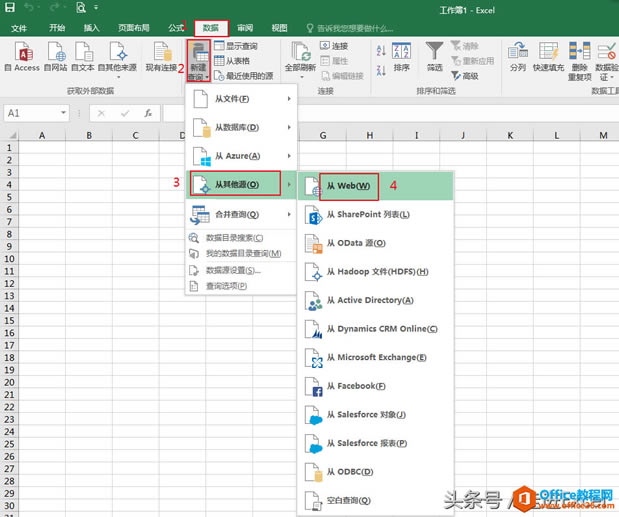This screenshot has width=619, height=517.
Task: Click 清除 (Clear) filter button
Action: click(x=465, y=46)
